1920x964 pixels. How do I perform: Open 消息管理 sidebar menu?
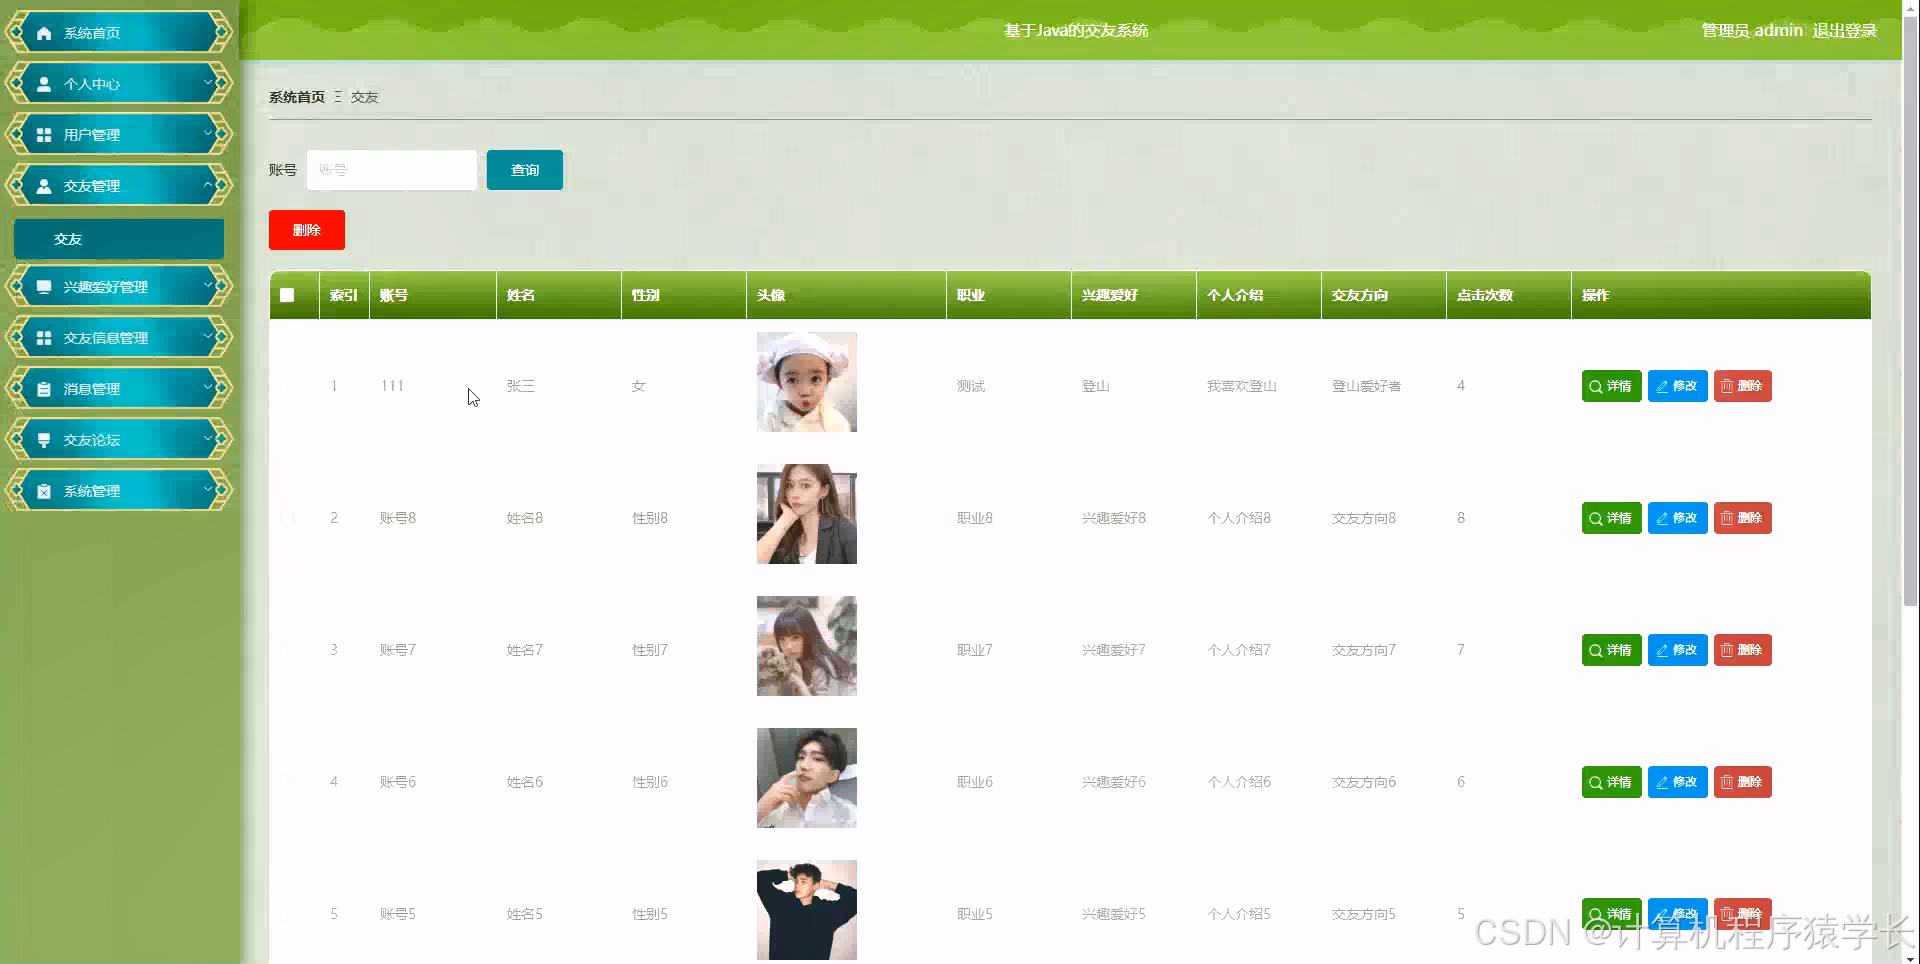point(119,388)
